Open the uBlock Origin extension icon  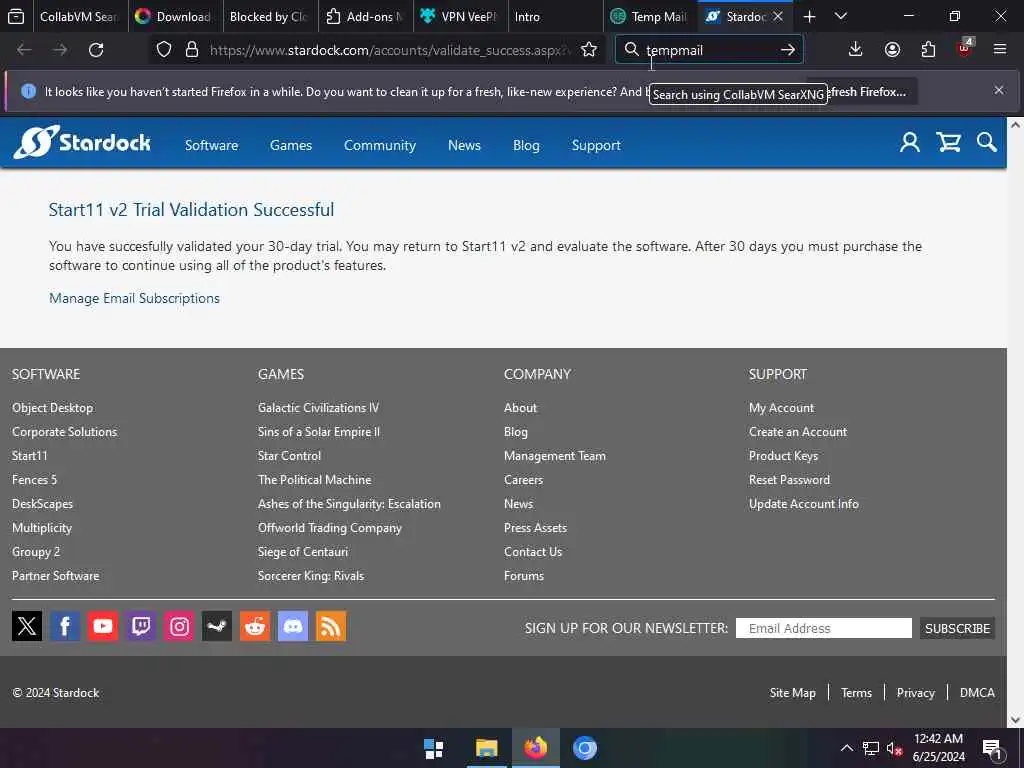pyautogui.click(x=965, y=48)
